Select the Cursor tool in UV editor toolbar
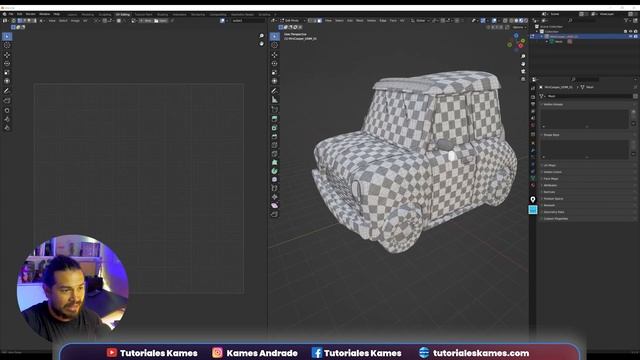 point(7,45)
